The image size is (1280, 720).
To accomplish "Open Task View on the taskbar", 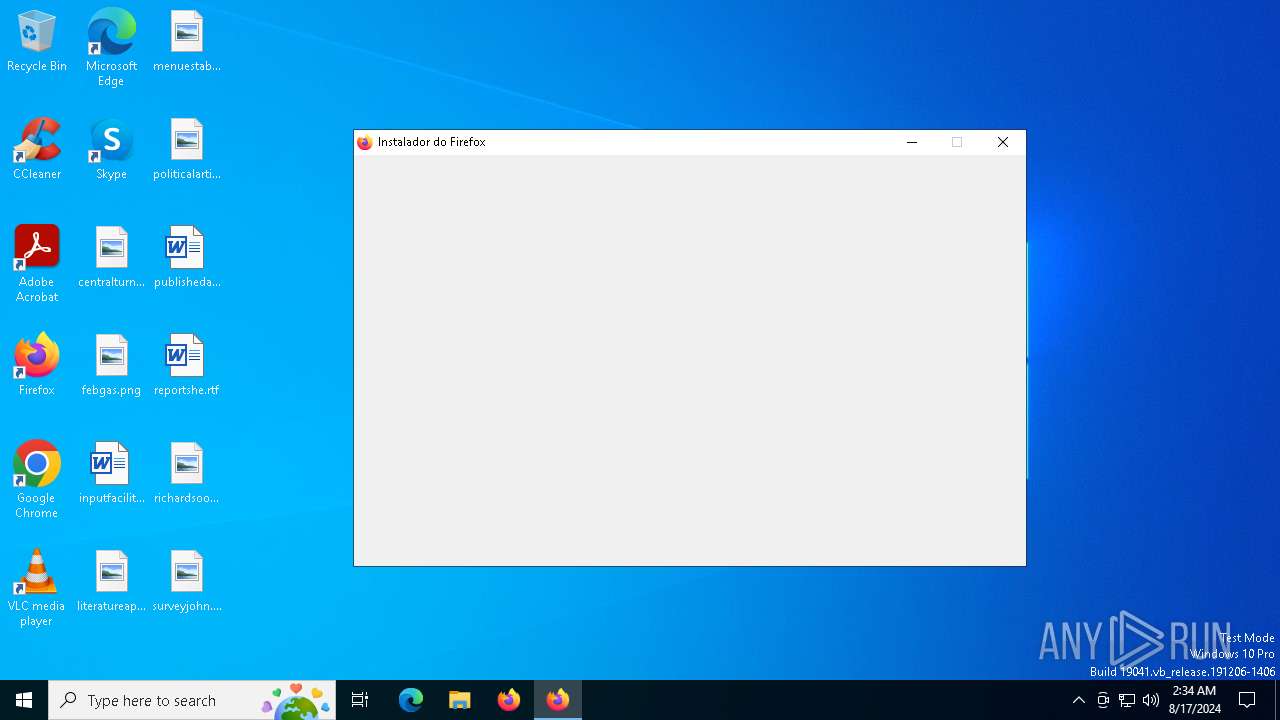I will [x=360, y=700].
